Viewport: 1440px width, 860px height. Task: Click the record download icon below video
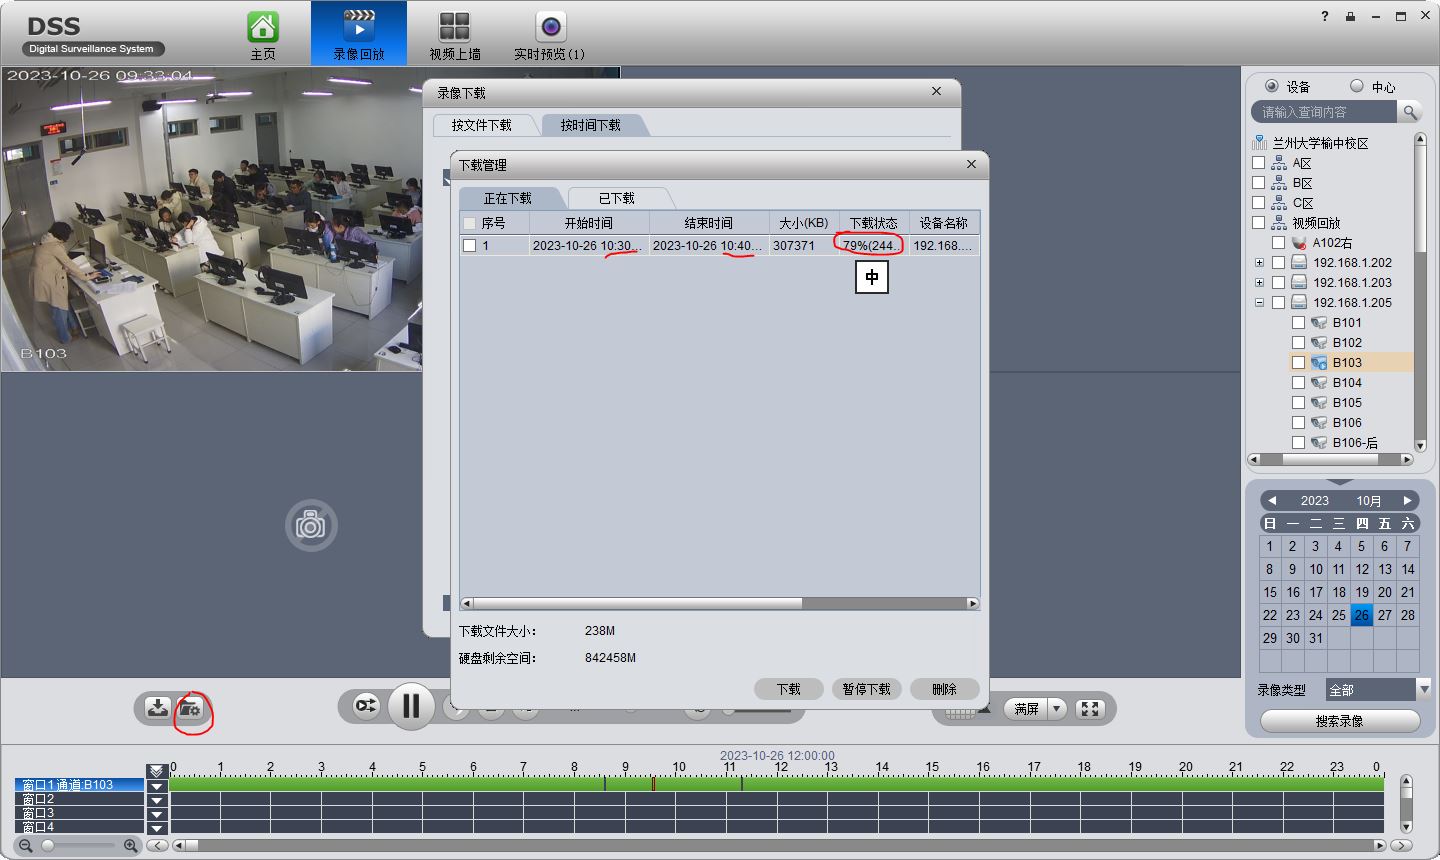pos(157,708)
